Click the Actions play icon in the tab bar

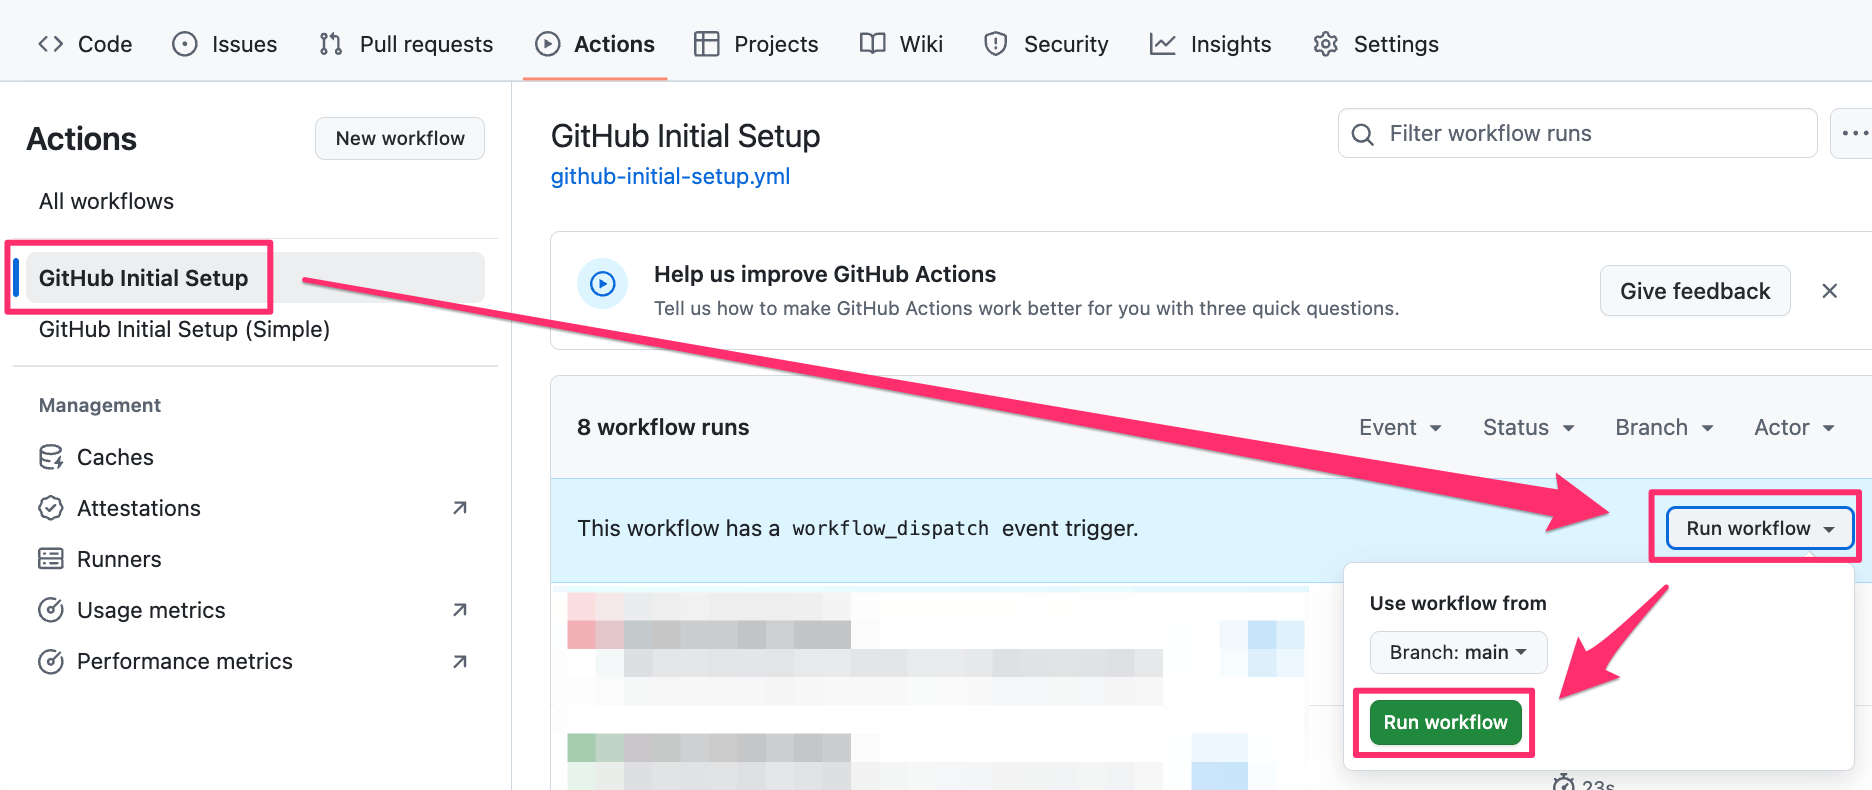click(x=548, y=44)
